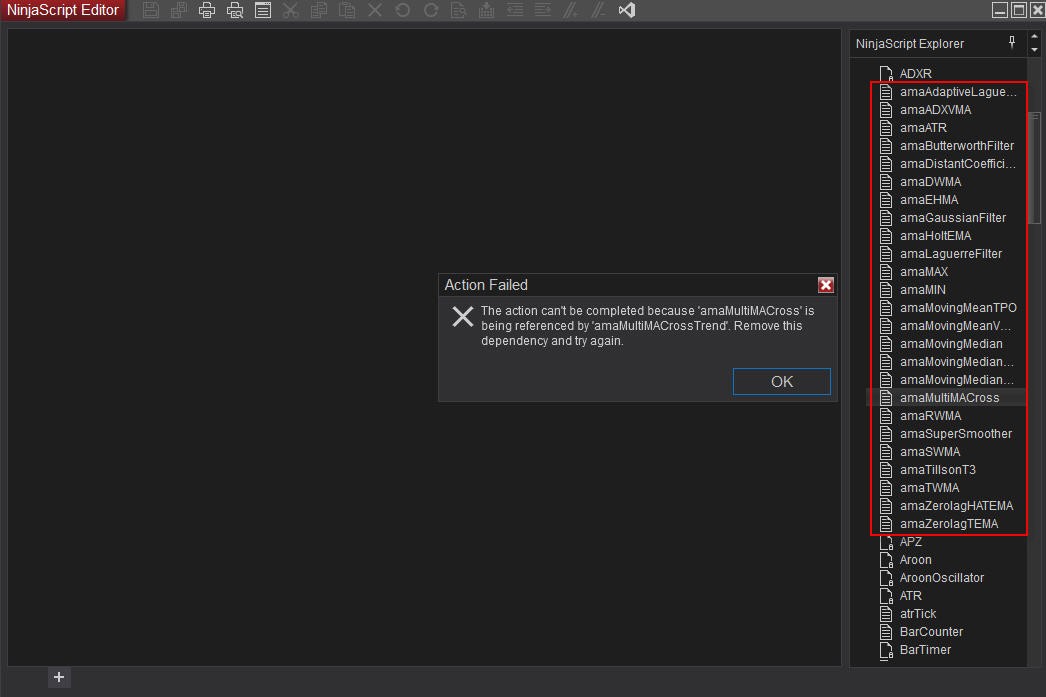
Task: Select APZ in the explorer
Action: point(911,542)
